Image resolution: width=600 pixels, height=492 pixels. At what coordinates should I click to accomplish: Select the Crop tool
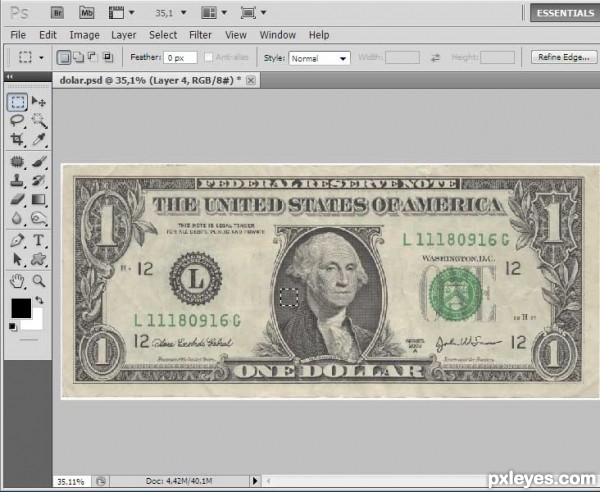17,139
